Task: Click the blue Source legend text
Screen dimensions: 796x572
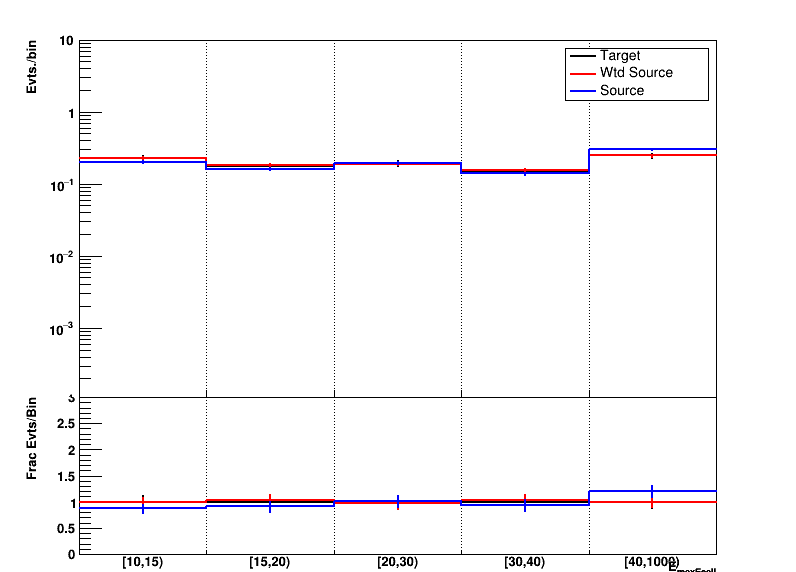Action: point(622,90)
